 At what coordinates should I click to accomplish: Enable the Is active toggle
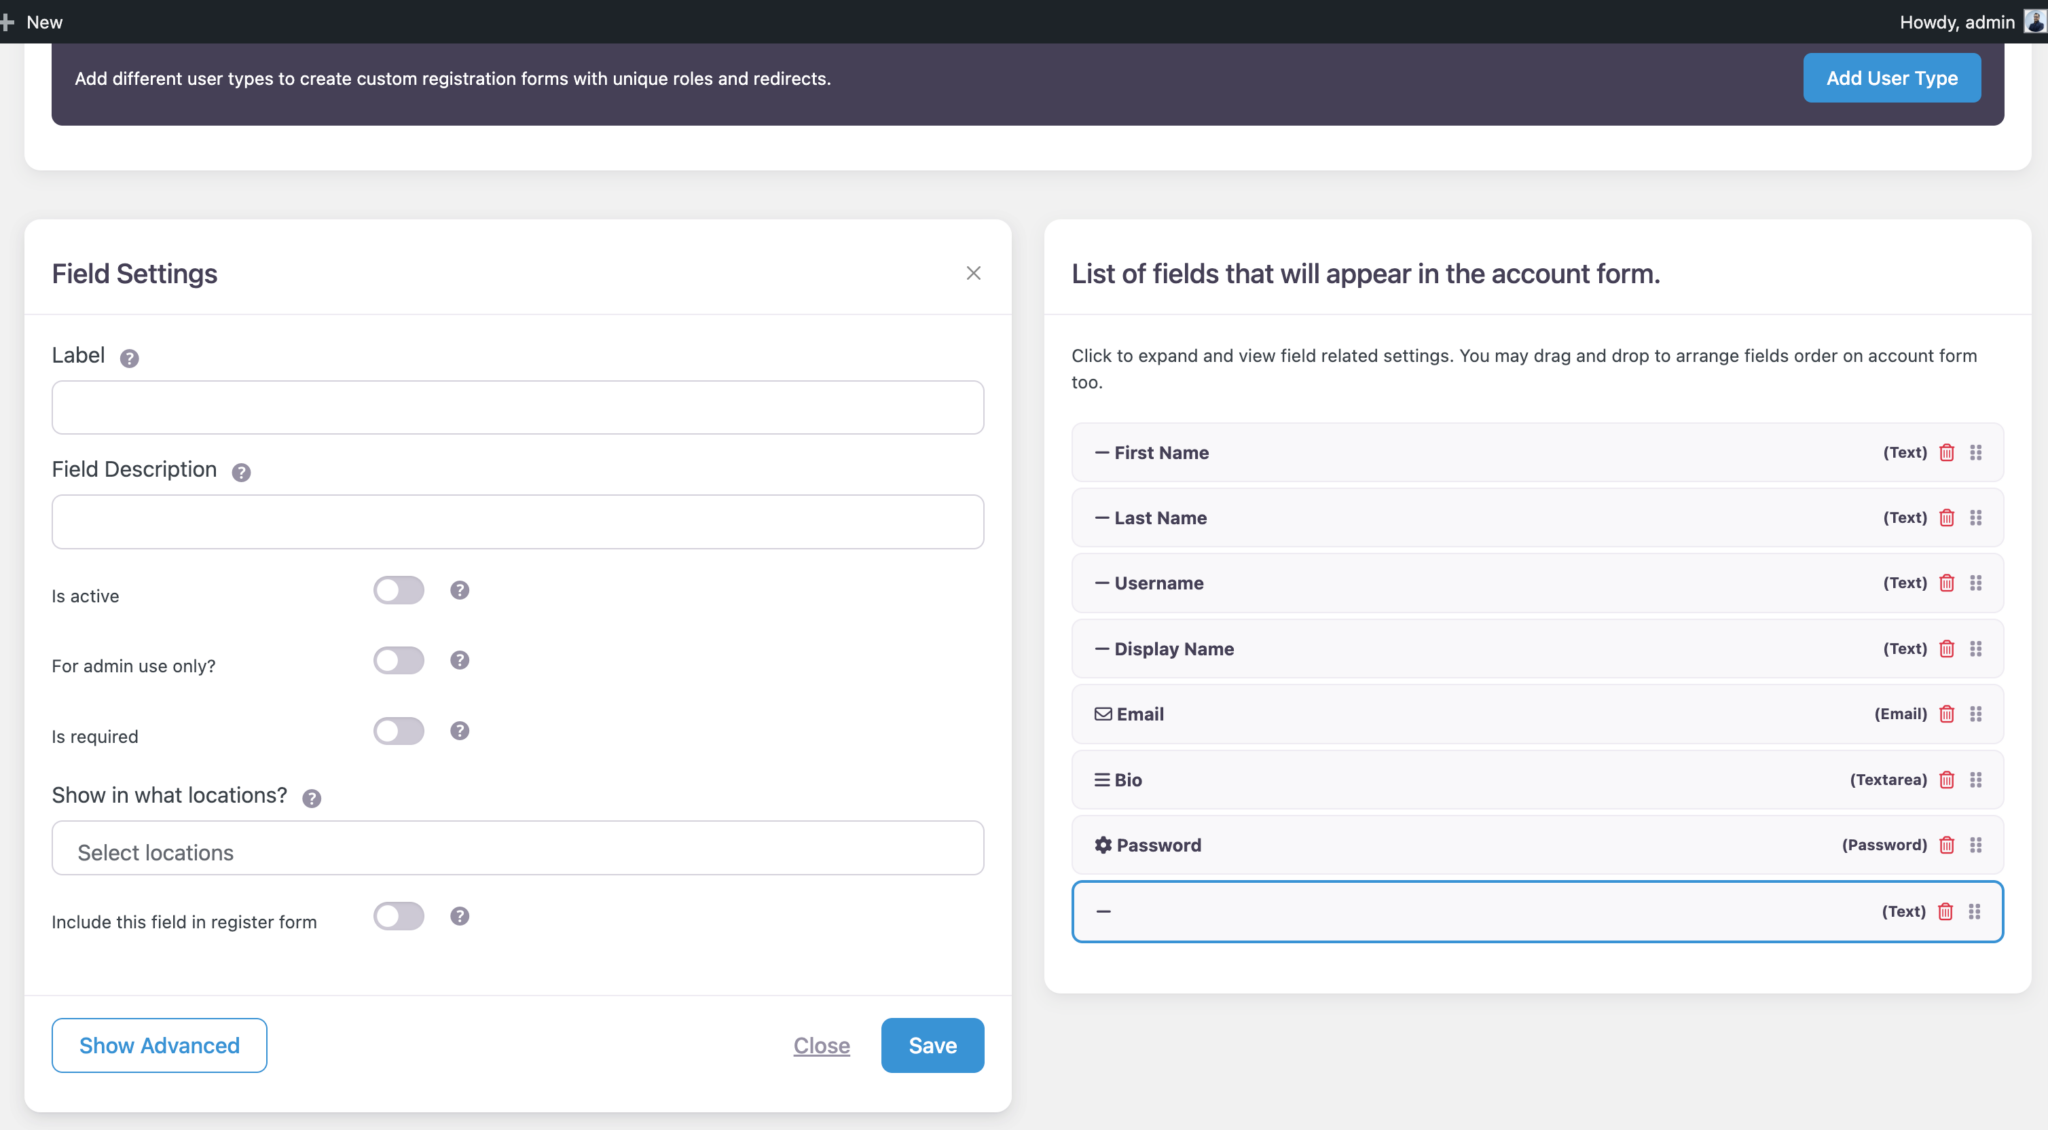pyautogui.click(x=399, y=590)
